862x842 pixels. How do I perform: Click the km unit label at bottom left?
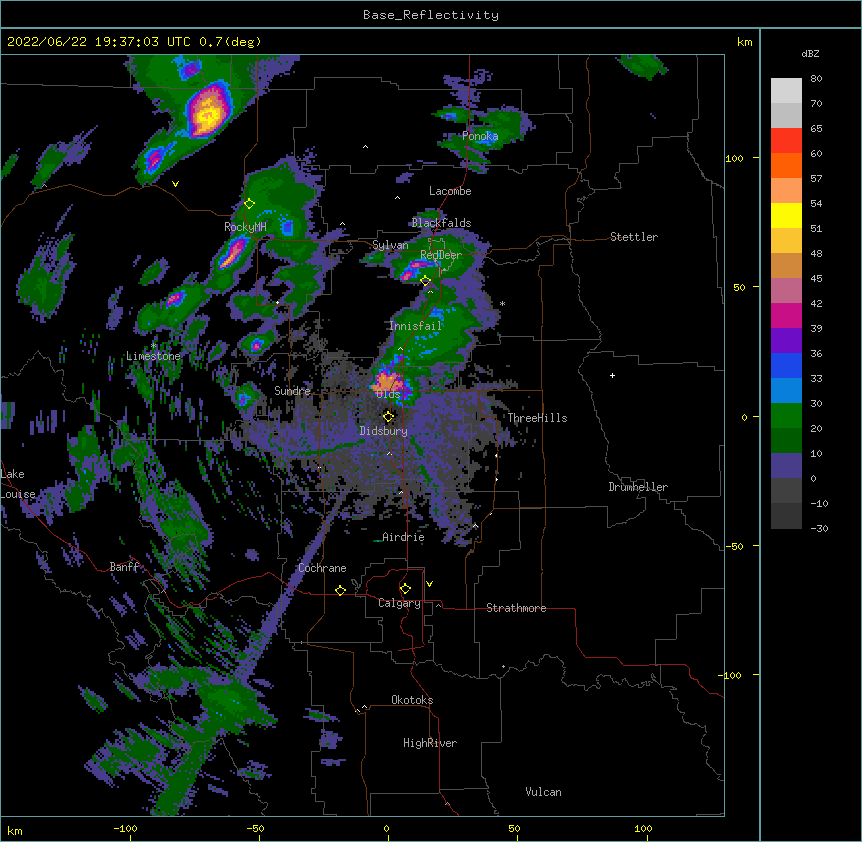(15, 830)
